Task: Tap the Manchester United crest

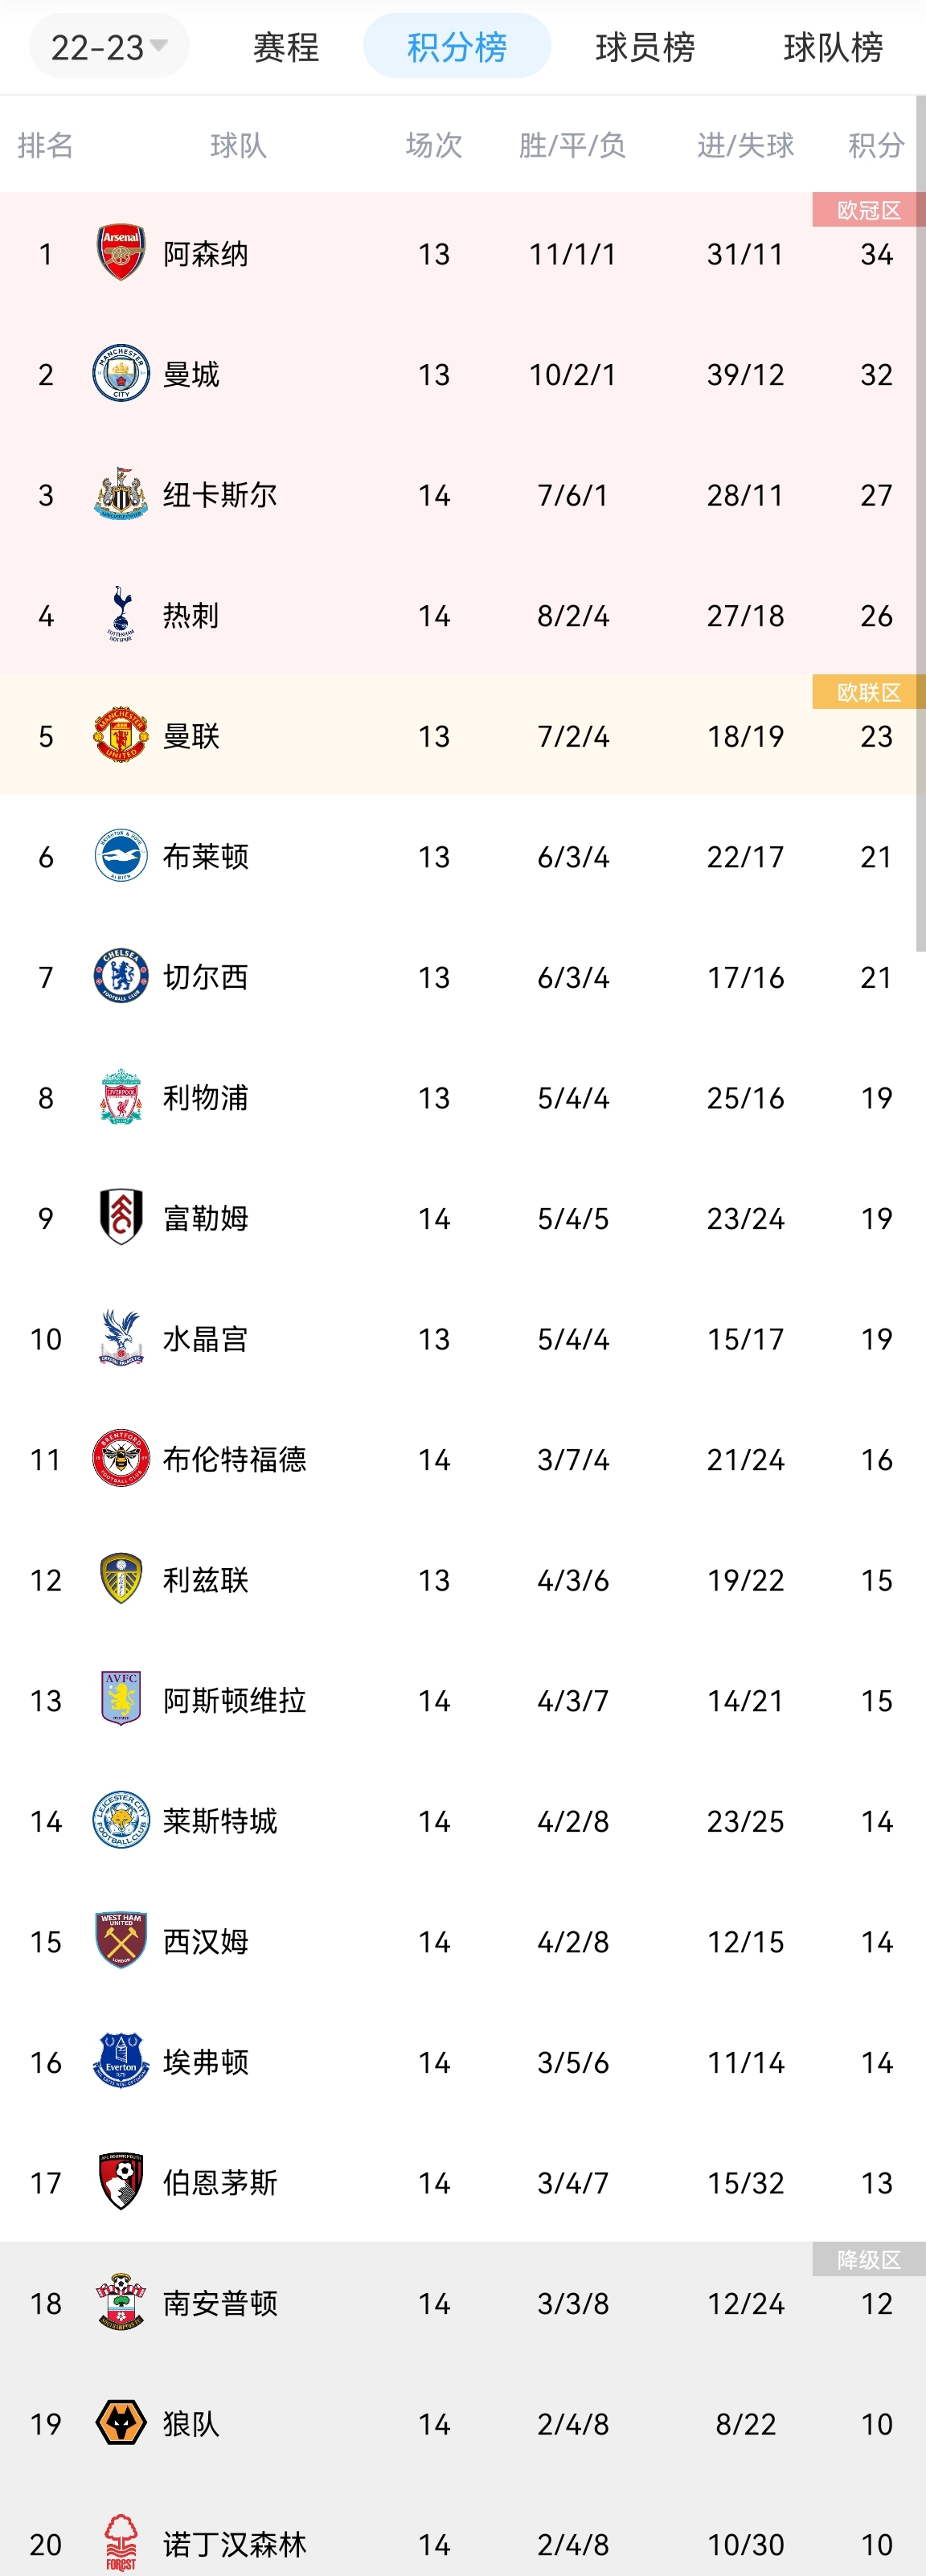Action: pyautogui.click(x=121, y=735)
